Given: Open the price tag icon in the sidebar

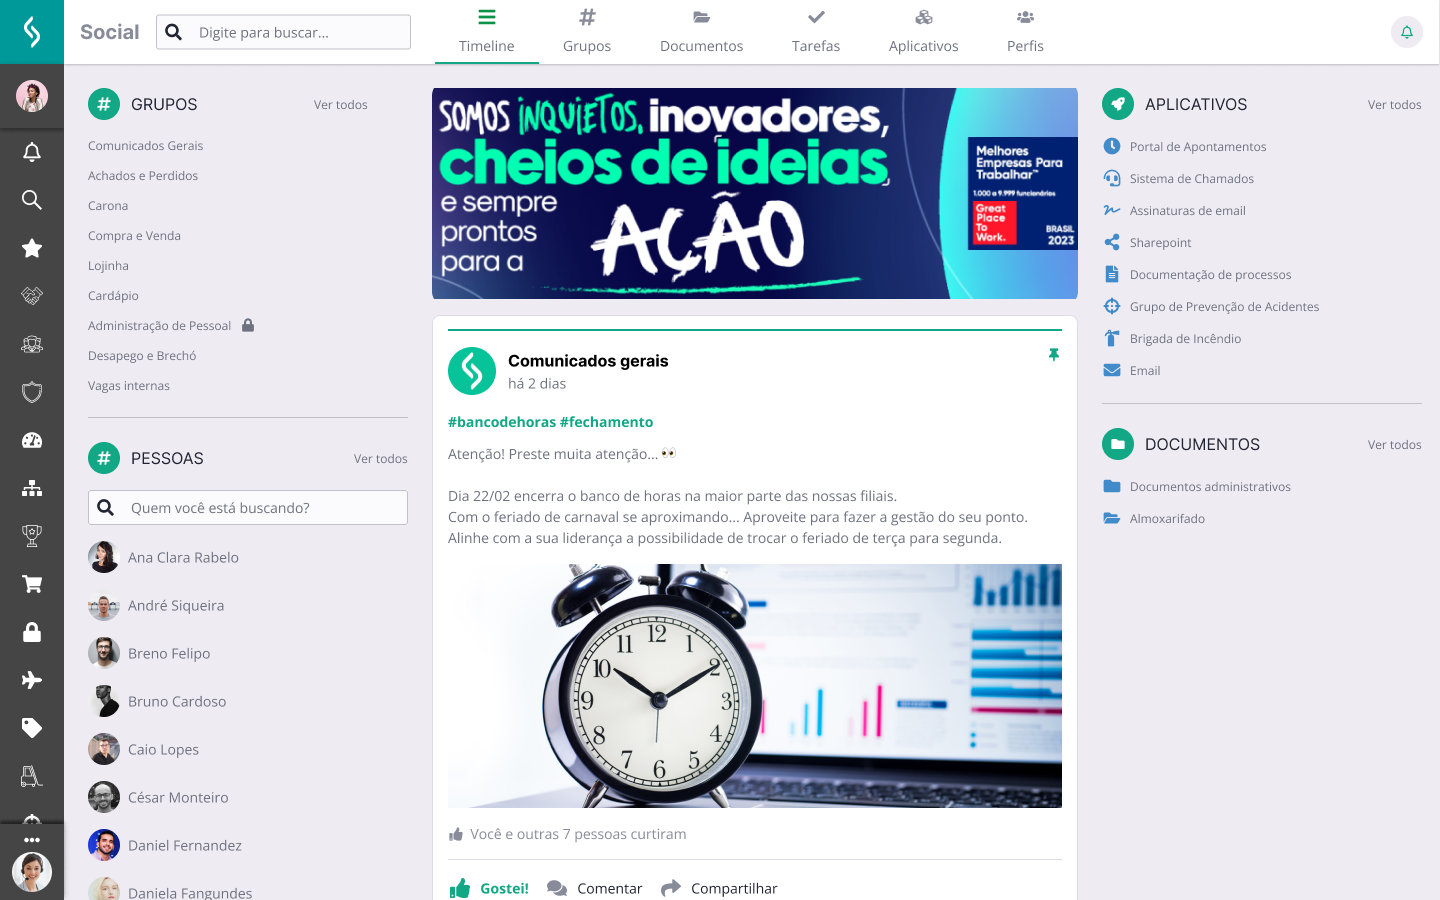Looking at the screenshot, I should coord(32,728).
